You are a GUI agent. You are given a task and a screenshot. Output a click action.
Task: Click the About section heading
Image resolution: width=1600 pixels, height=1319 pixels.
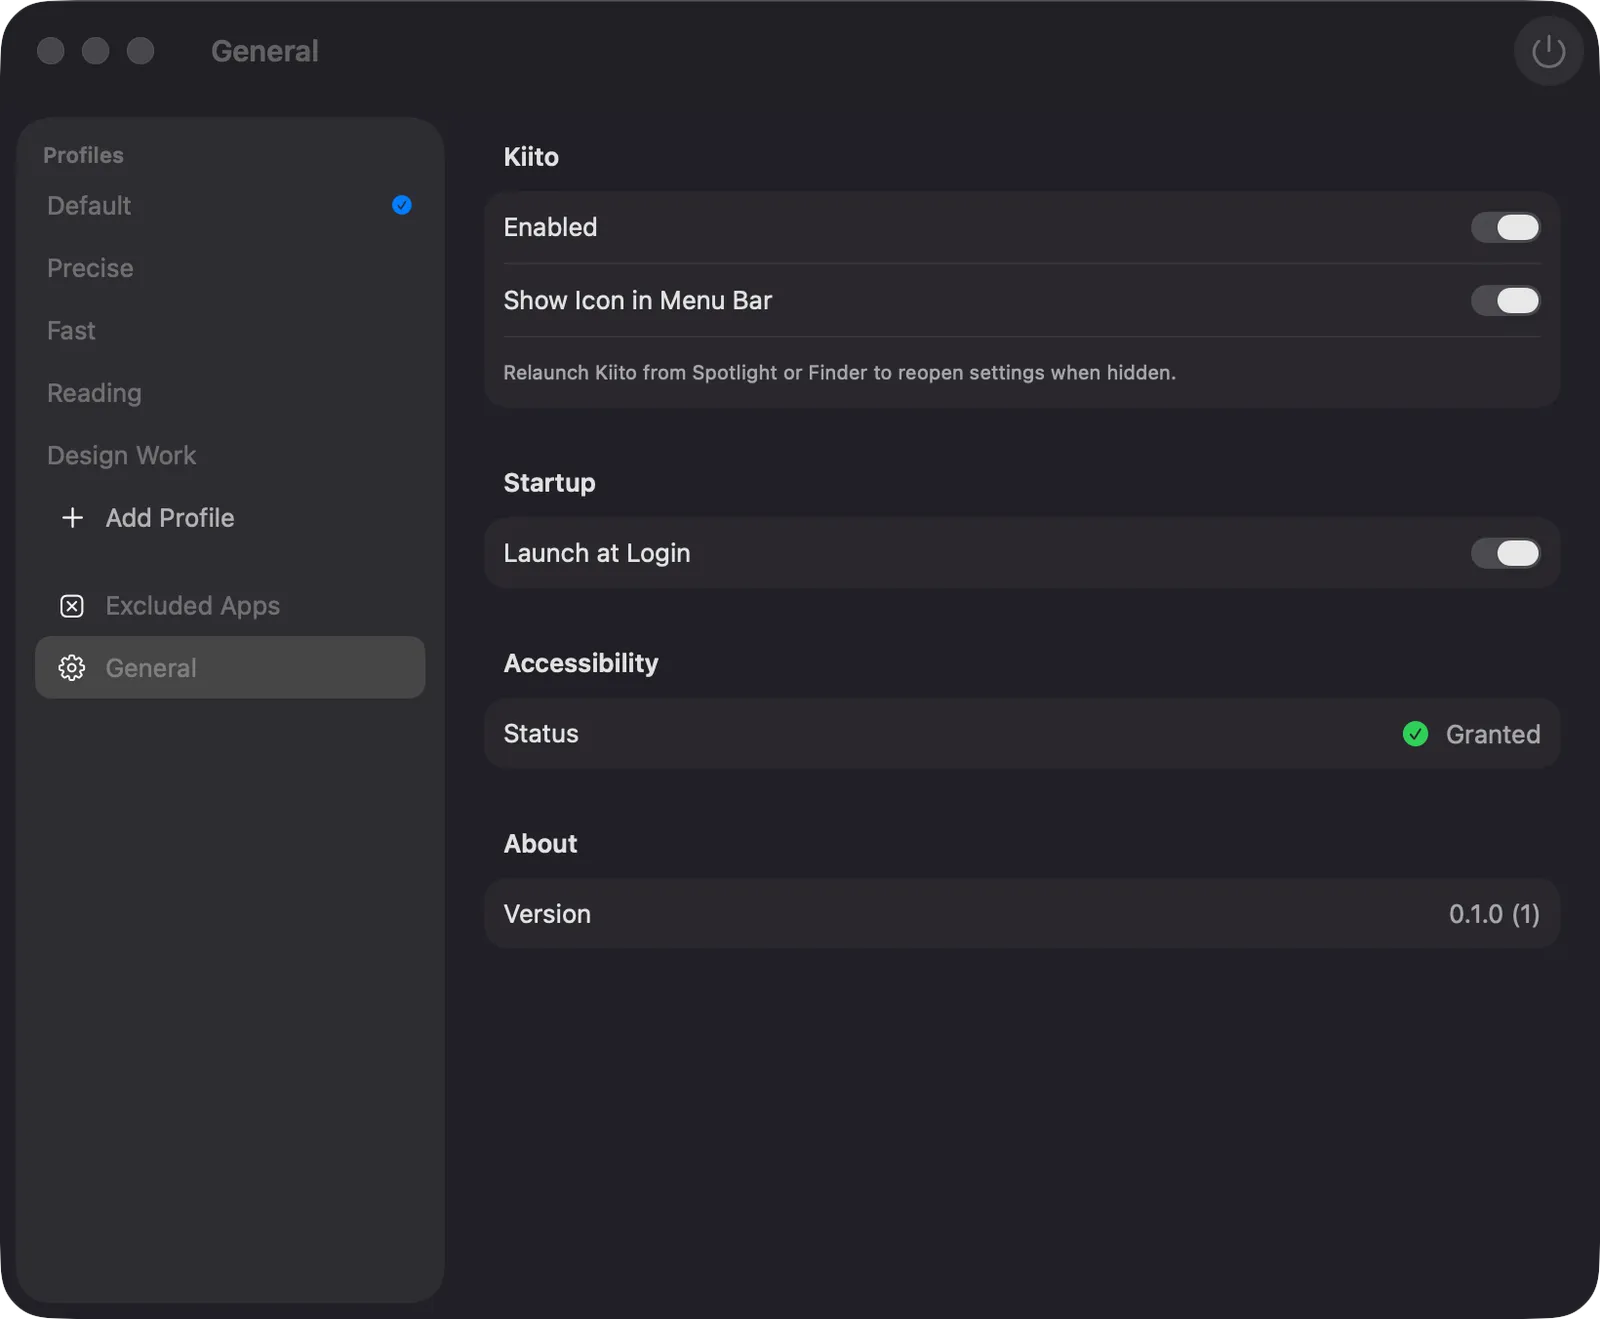pos(540,844)
